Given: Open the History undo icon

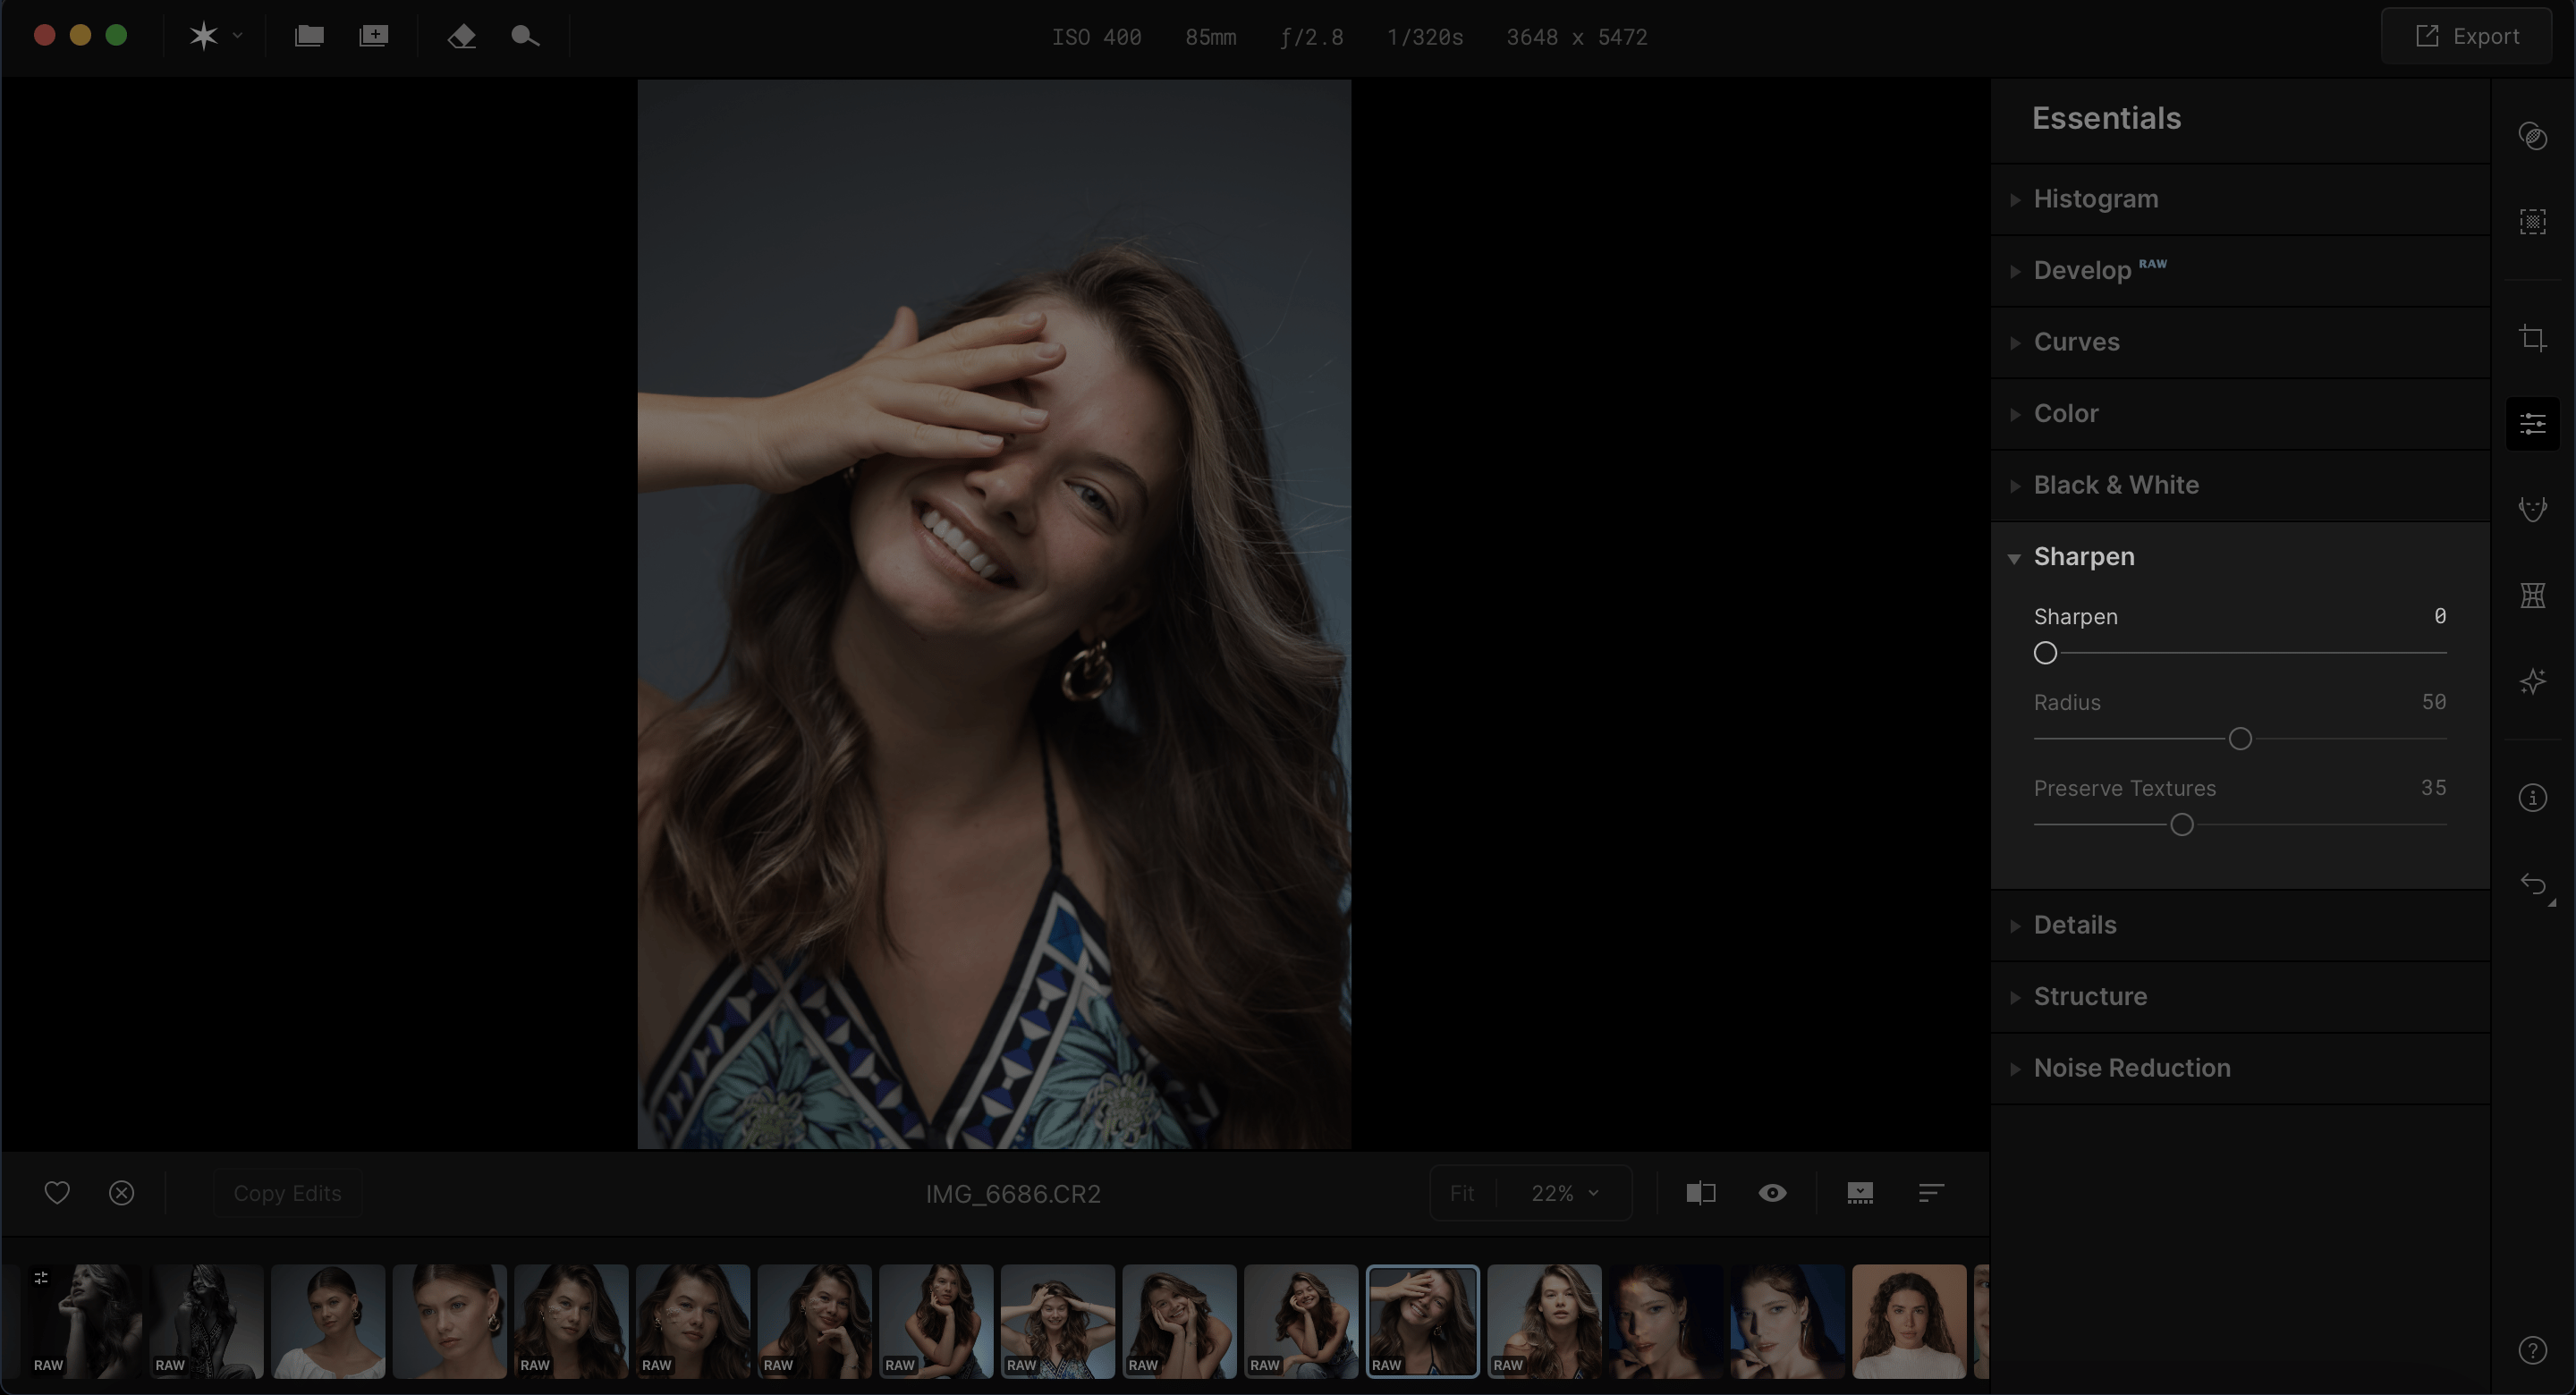Looking at the screenshot, I should tap(2532, 884).
